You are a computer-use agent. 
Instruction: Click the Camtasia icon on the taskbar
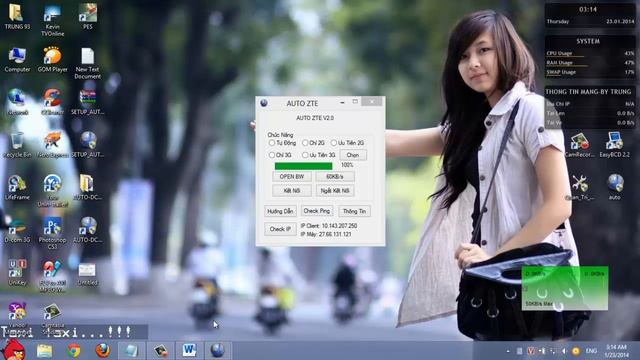(160, 351)
